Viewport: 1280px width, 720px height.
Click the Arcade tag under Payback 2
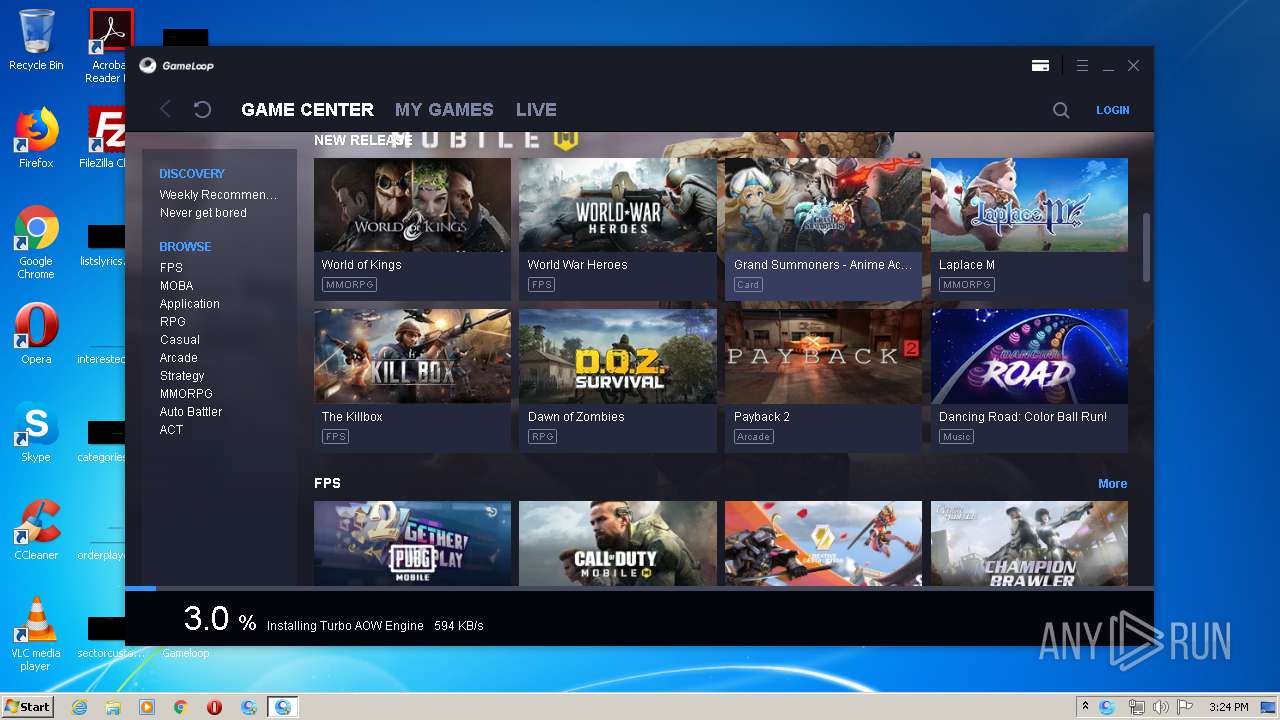754,437
